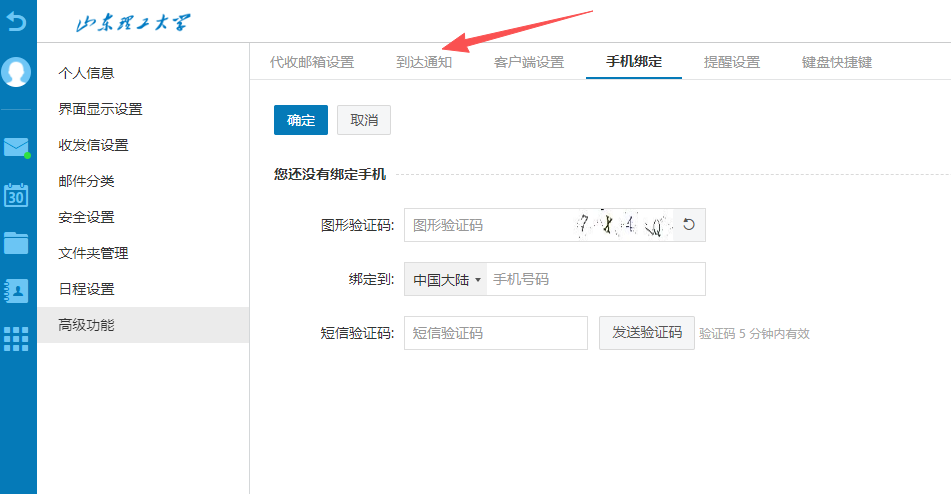
Task: Open the contacts address book icon
Action: [17, 290]
